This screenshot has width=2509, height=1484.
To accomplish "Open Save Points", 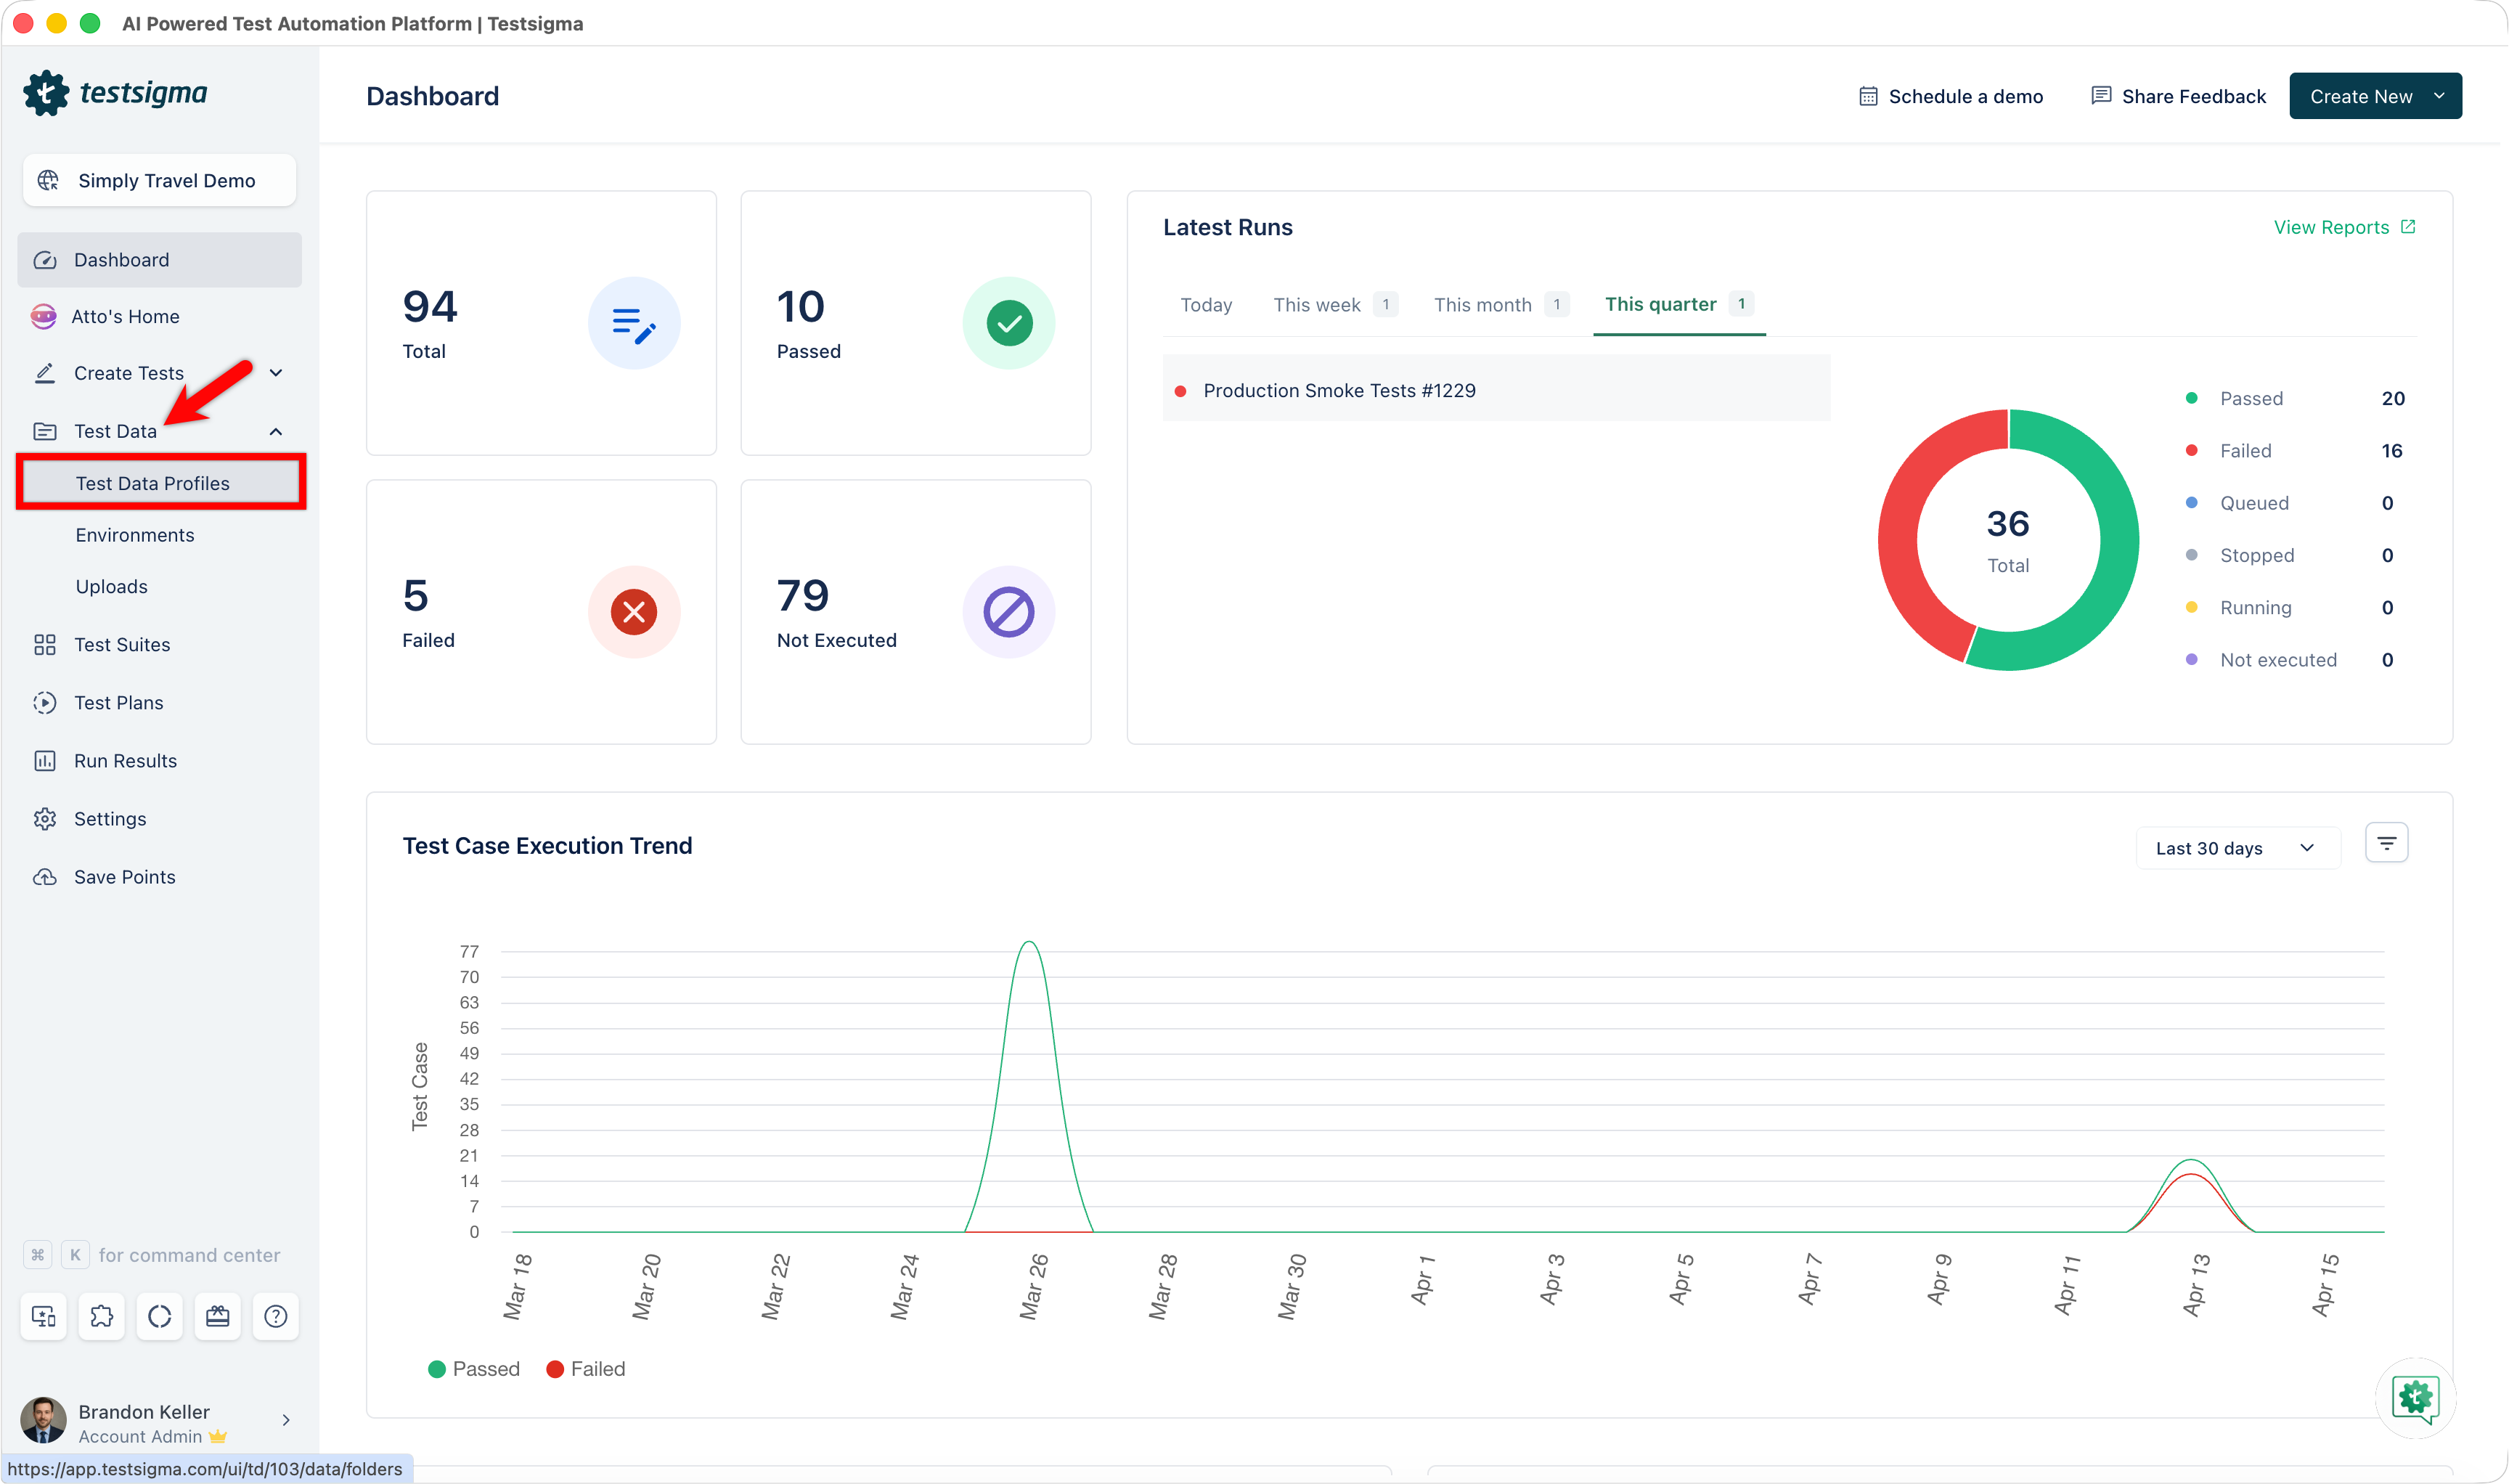I will 124,876.
